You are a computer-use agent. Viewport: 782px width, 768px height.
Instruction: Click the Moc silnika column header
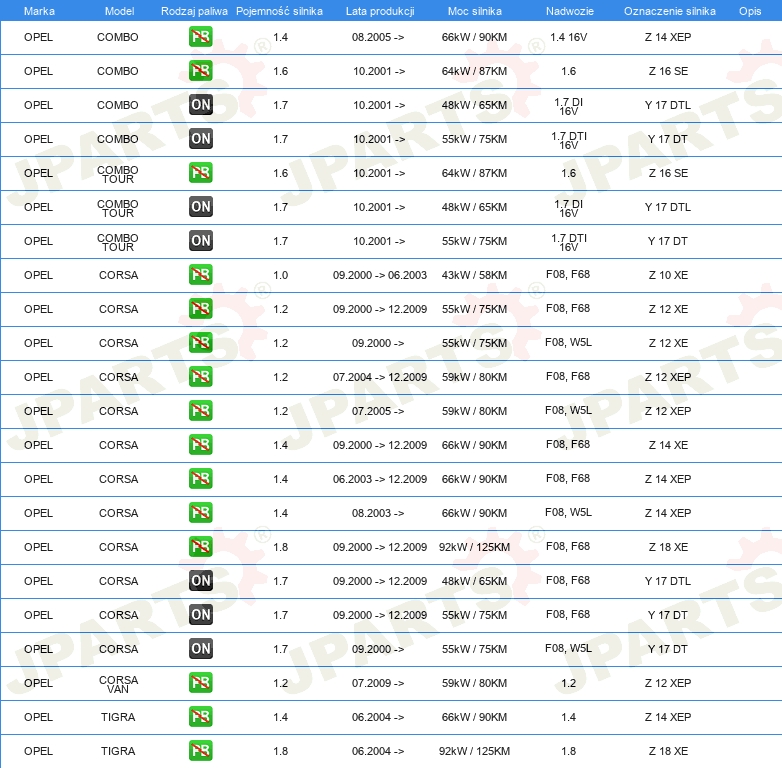[x=474, y=11]
